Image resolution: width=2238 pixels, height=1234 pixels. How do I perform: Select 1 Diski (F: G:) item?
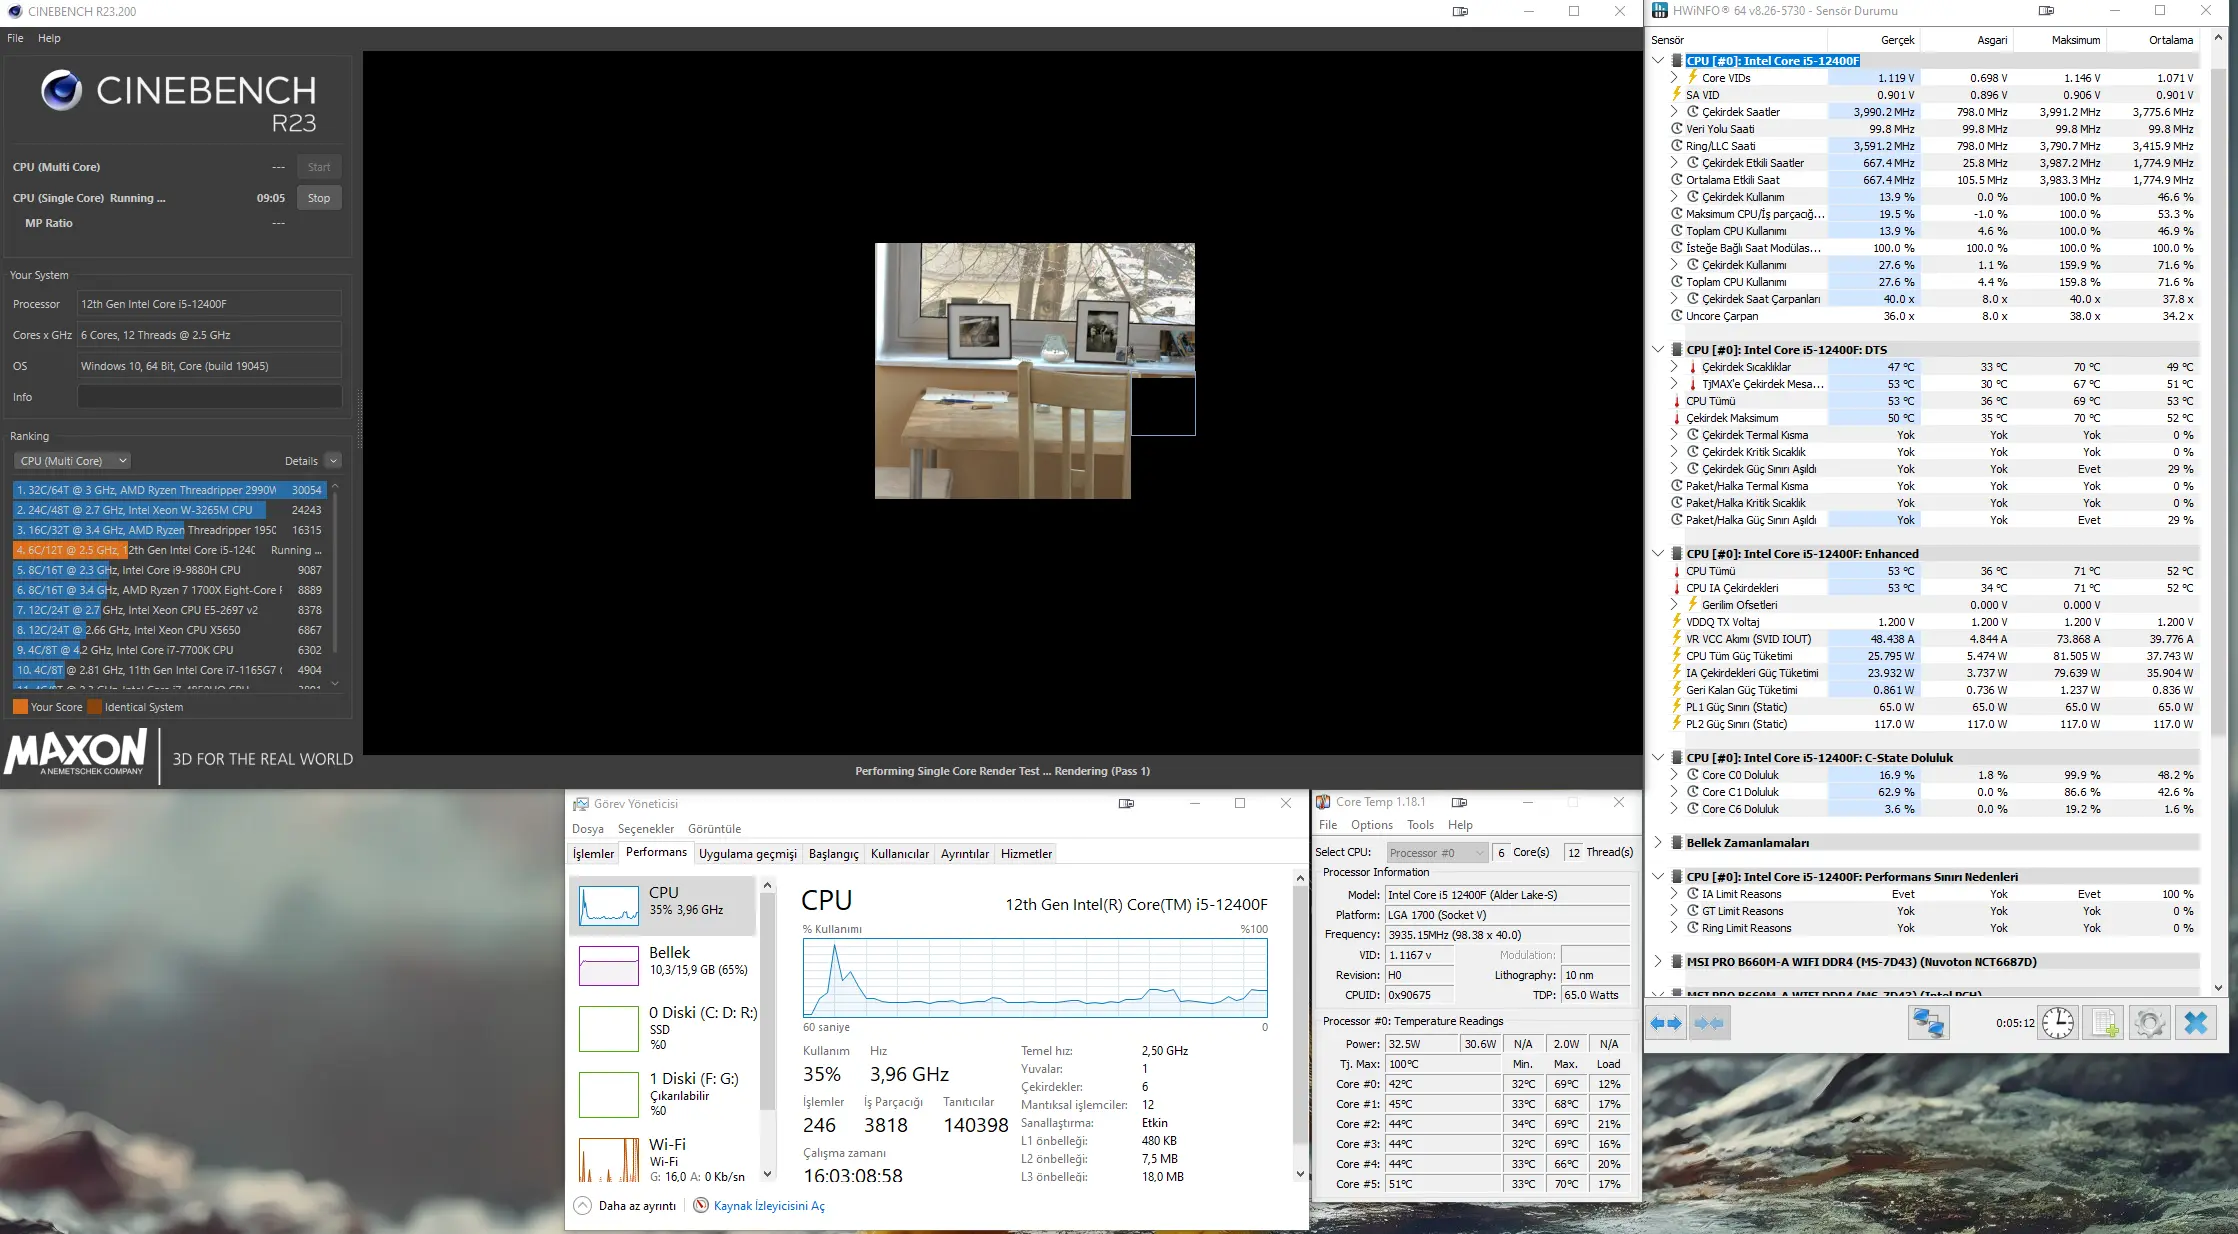point(663,1094)
